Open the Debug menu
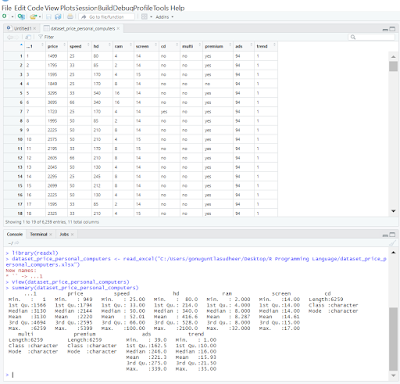The width and height of the screenshot is (400, 384). (123, 8)
